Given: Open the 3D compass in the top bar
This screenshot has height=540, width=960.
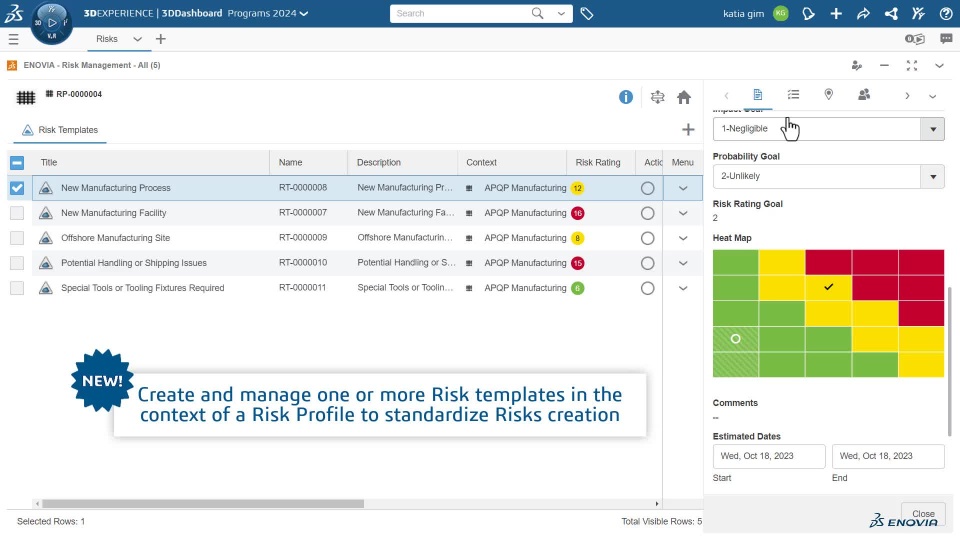Looking at the screenshot, I should 51,23.
